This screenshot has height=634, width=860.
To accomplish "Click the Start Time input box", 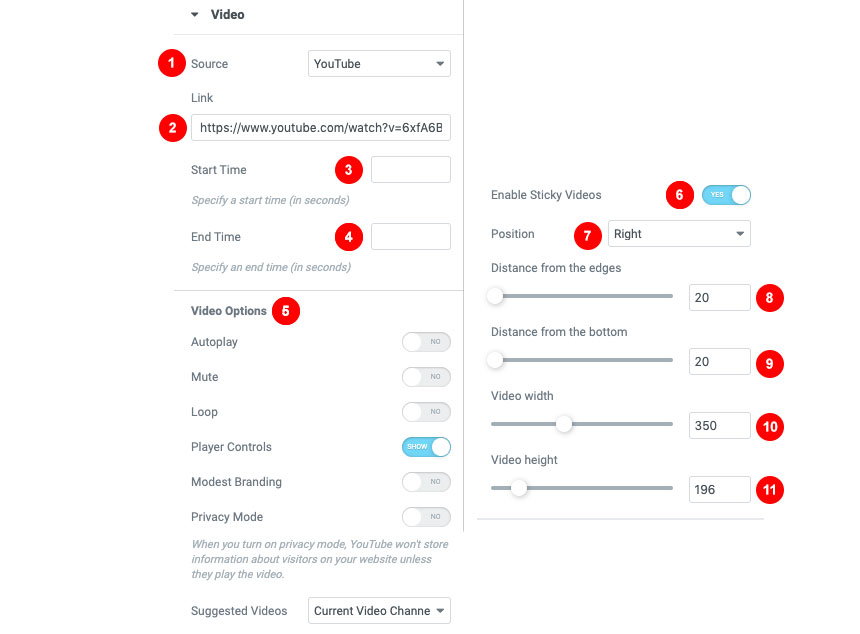I will [x=410, y=170].
